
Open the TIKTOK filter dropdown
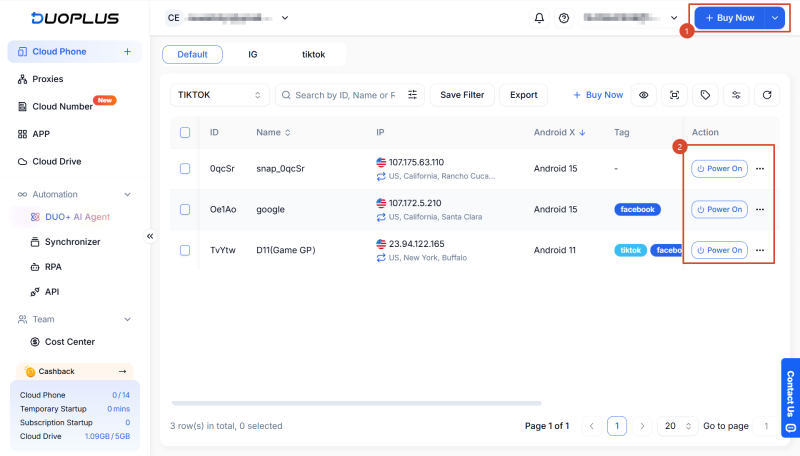point(219,95)
